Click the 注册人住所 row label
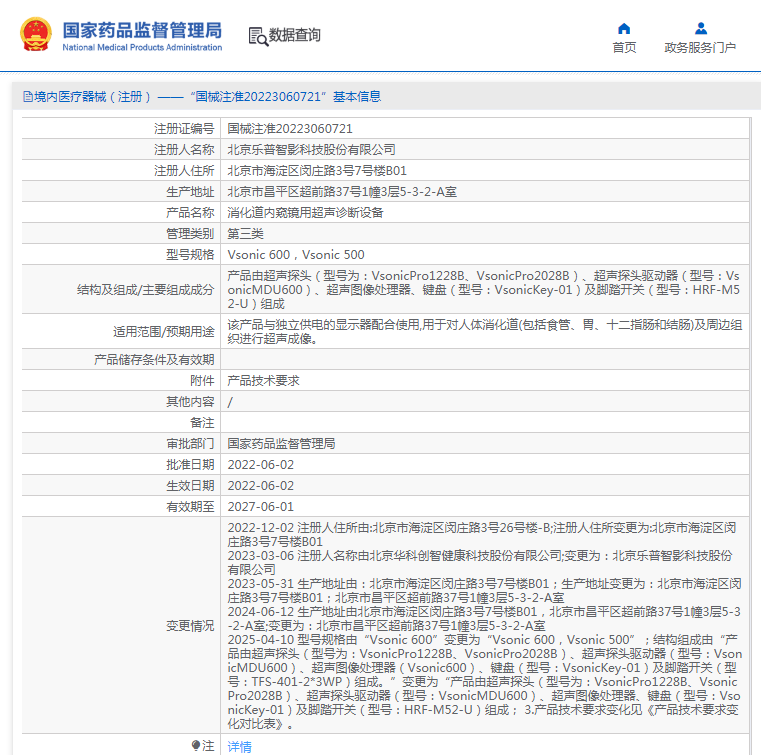This screenshot has height=755, width=761. point(184,170)
